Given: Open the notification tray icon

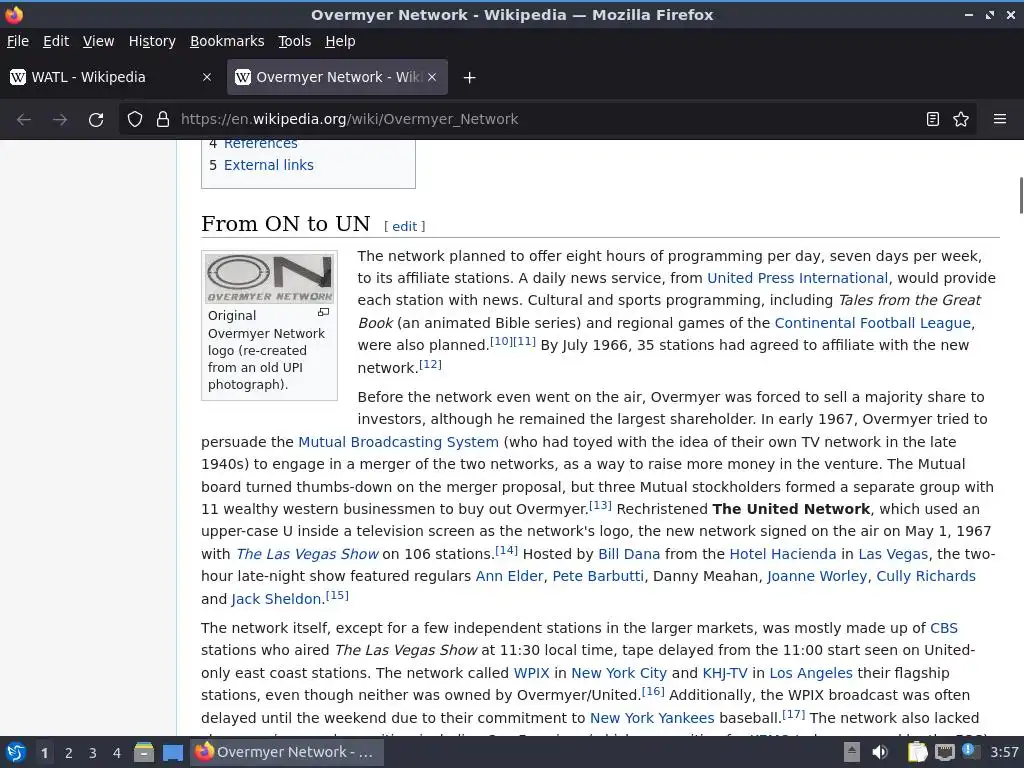Looking at the screenshot, I should point(969,751).
